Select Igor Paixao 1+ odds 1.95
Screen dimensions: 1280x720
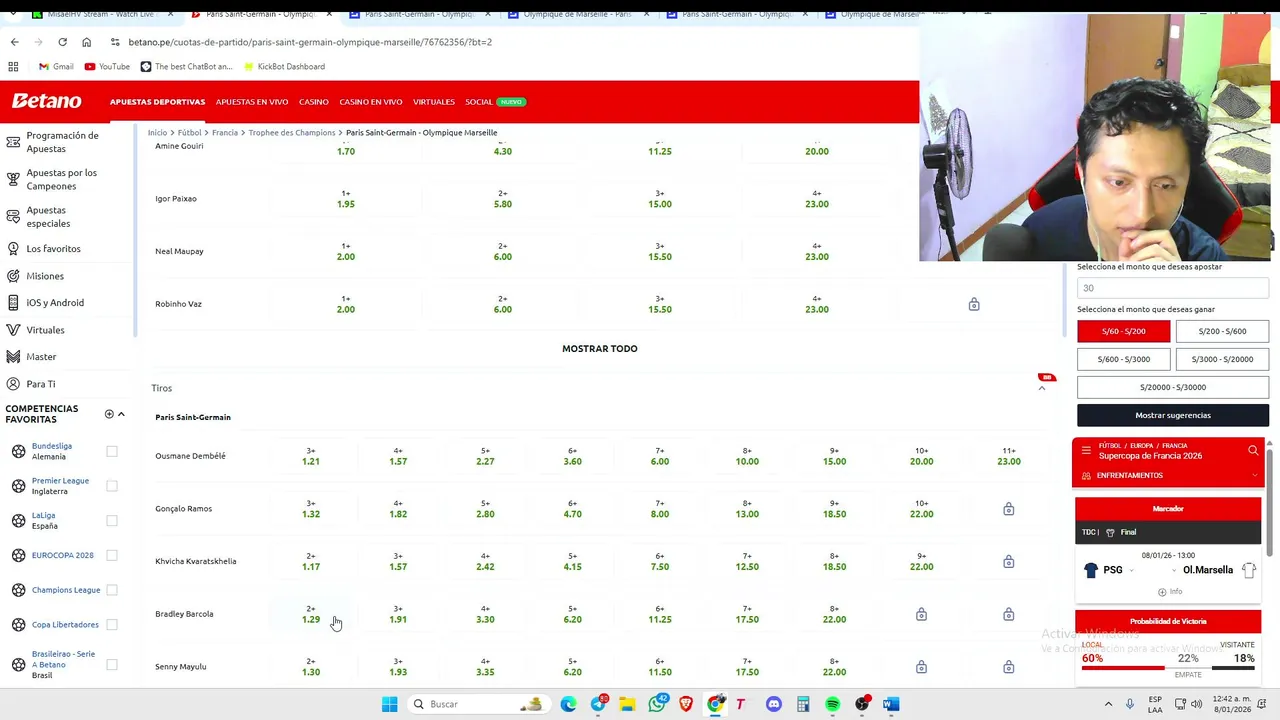point(345,199)
